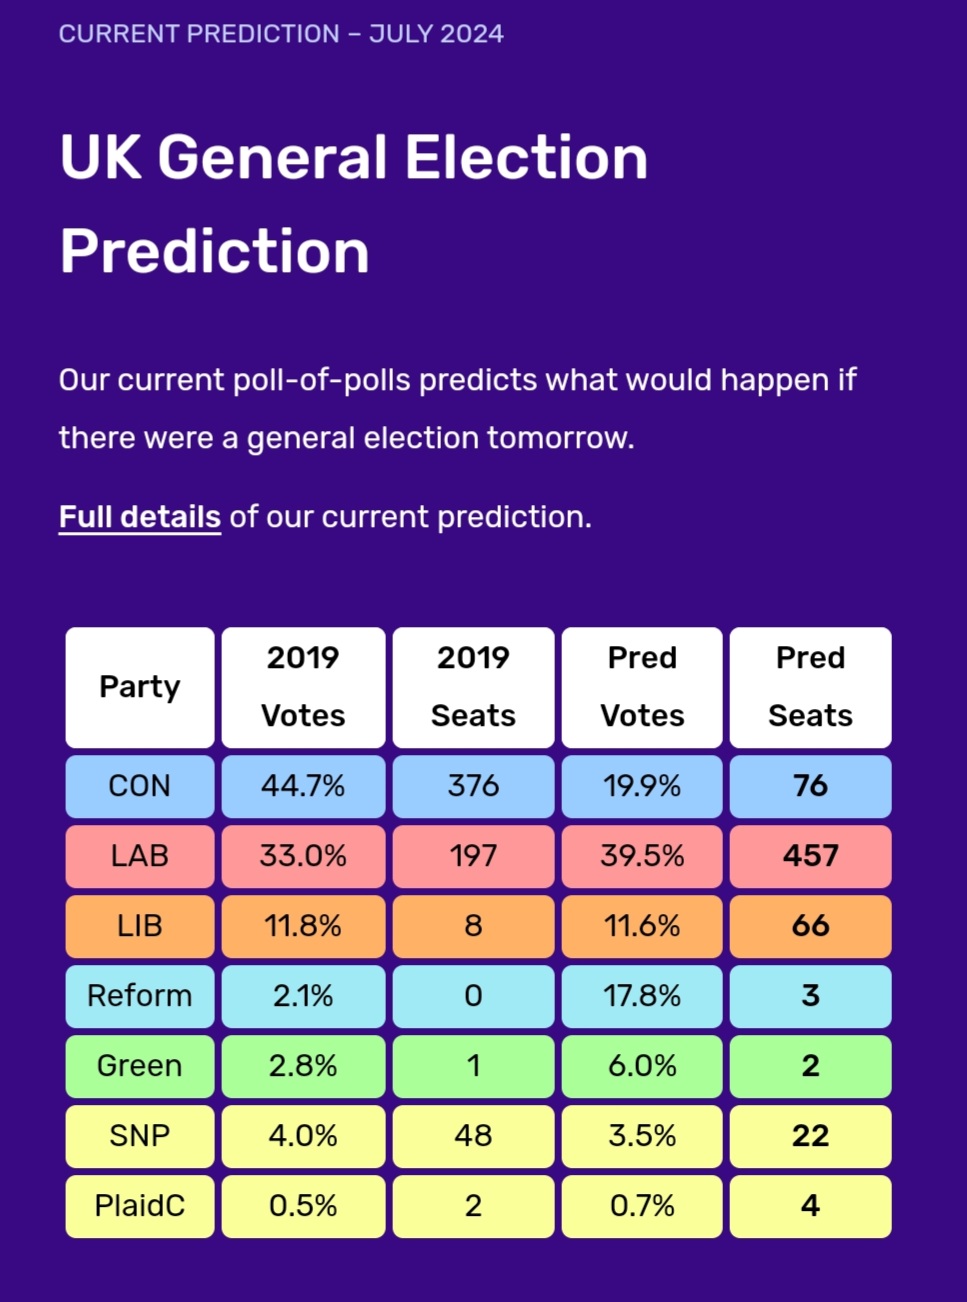
Task: Click the CON party cell
Action: pos(140,786)
